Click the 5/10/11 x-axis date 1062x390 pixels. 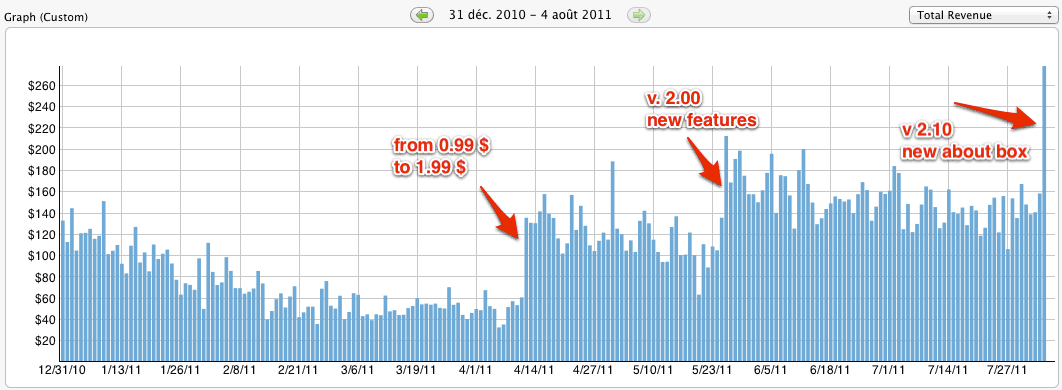(654, 370)
